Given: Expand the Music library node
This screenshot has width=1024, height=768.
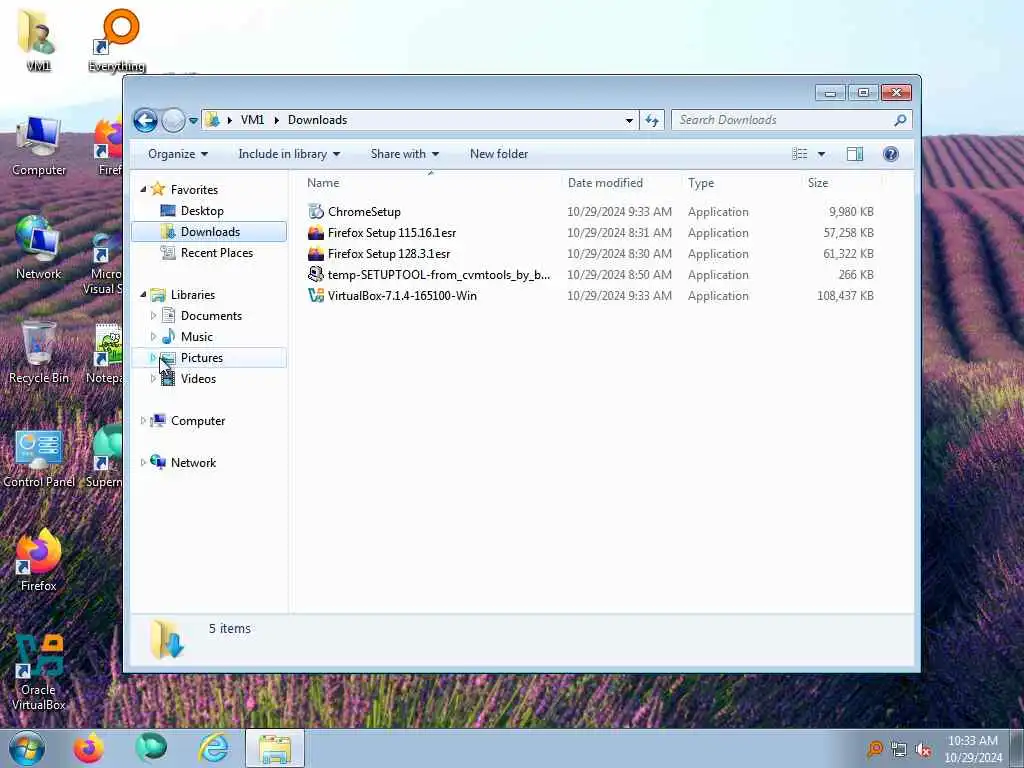Looking at the screenshot, I should coord(153,336).
